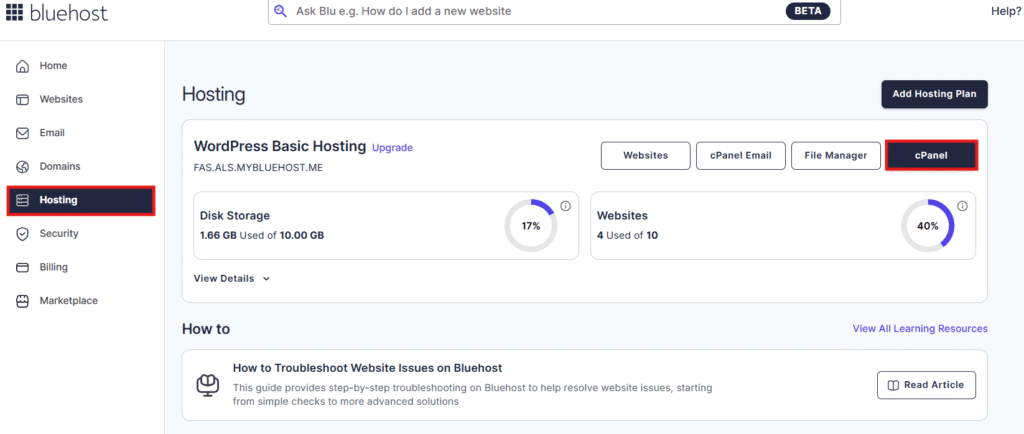Click the Bluehost grid logo icon
This screenshot has height=434, width=1024.
[x=14, y=12]
